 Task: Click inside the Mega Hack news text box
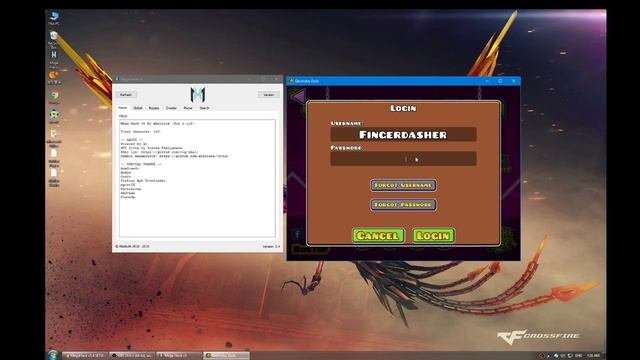click(x=197, y=178)
